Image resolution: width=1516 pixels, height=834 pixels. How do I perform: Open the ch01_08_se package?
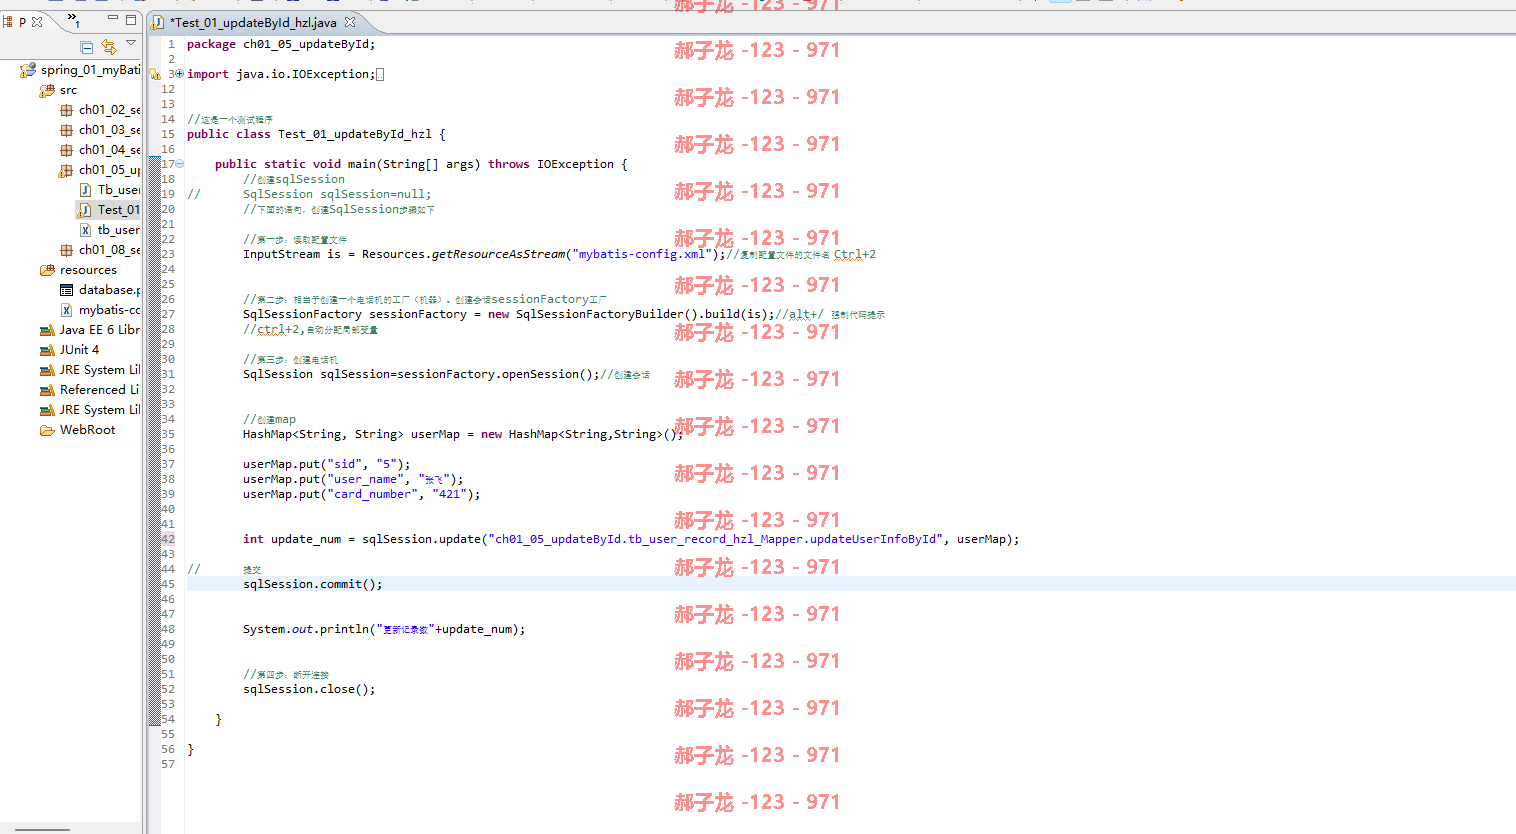click(x=100, y=250)
